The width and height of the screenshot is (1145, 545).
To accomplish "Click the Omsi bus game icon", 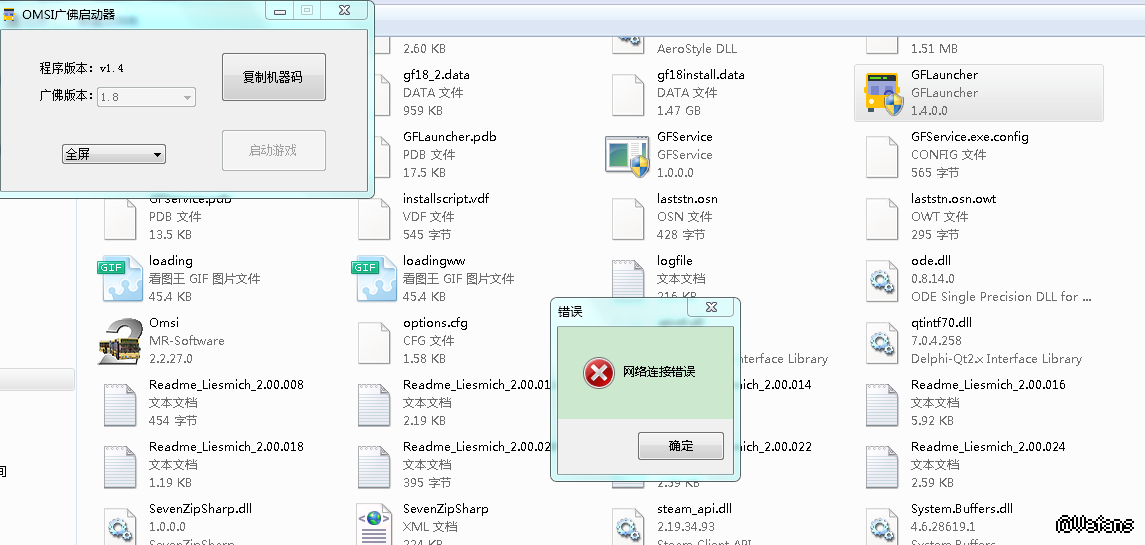I will point(120,342).
